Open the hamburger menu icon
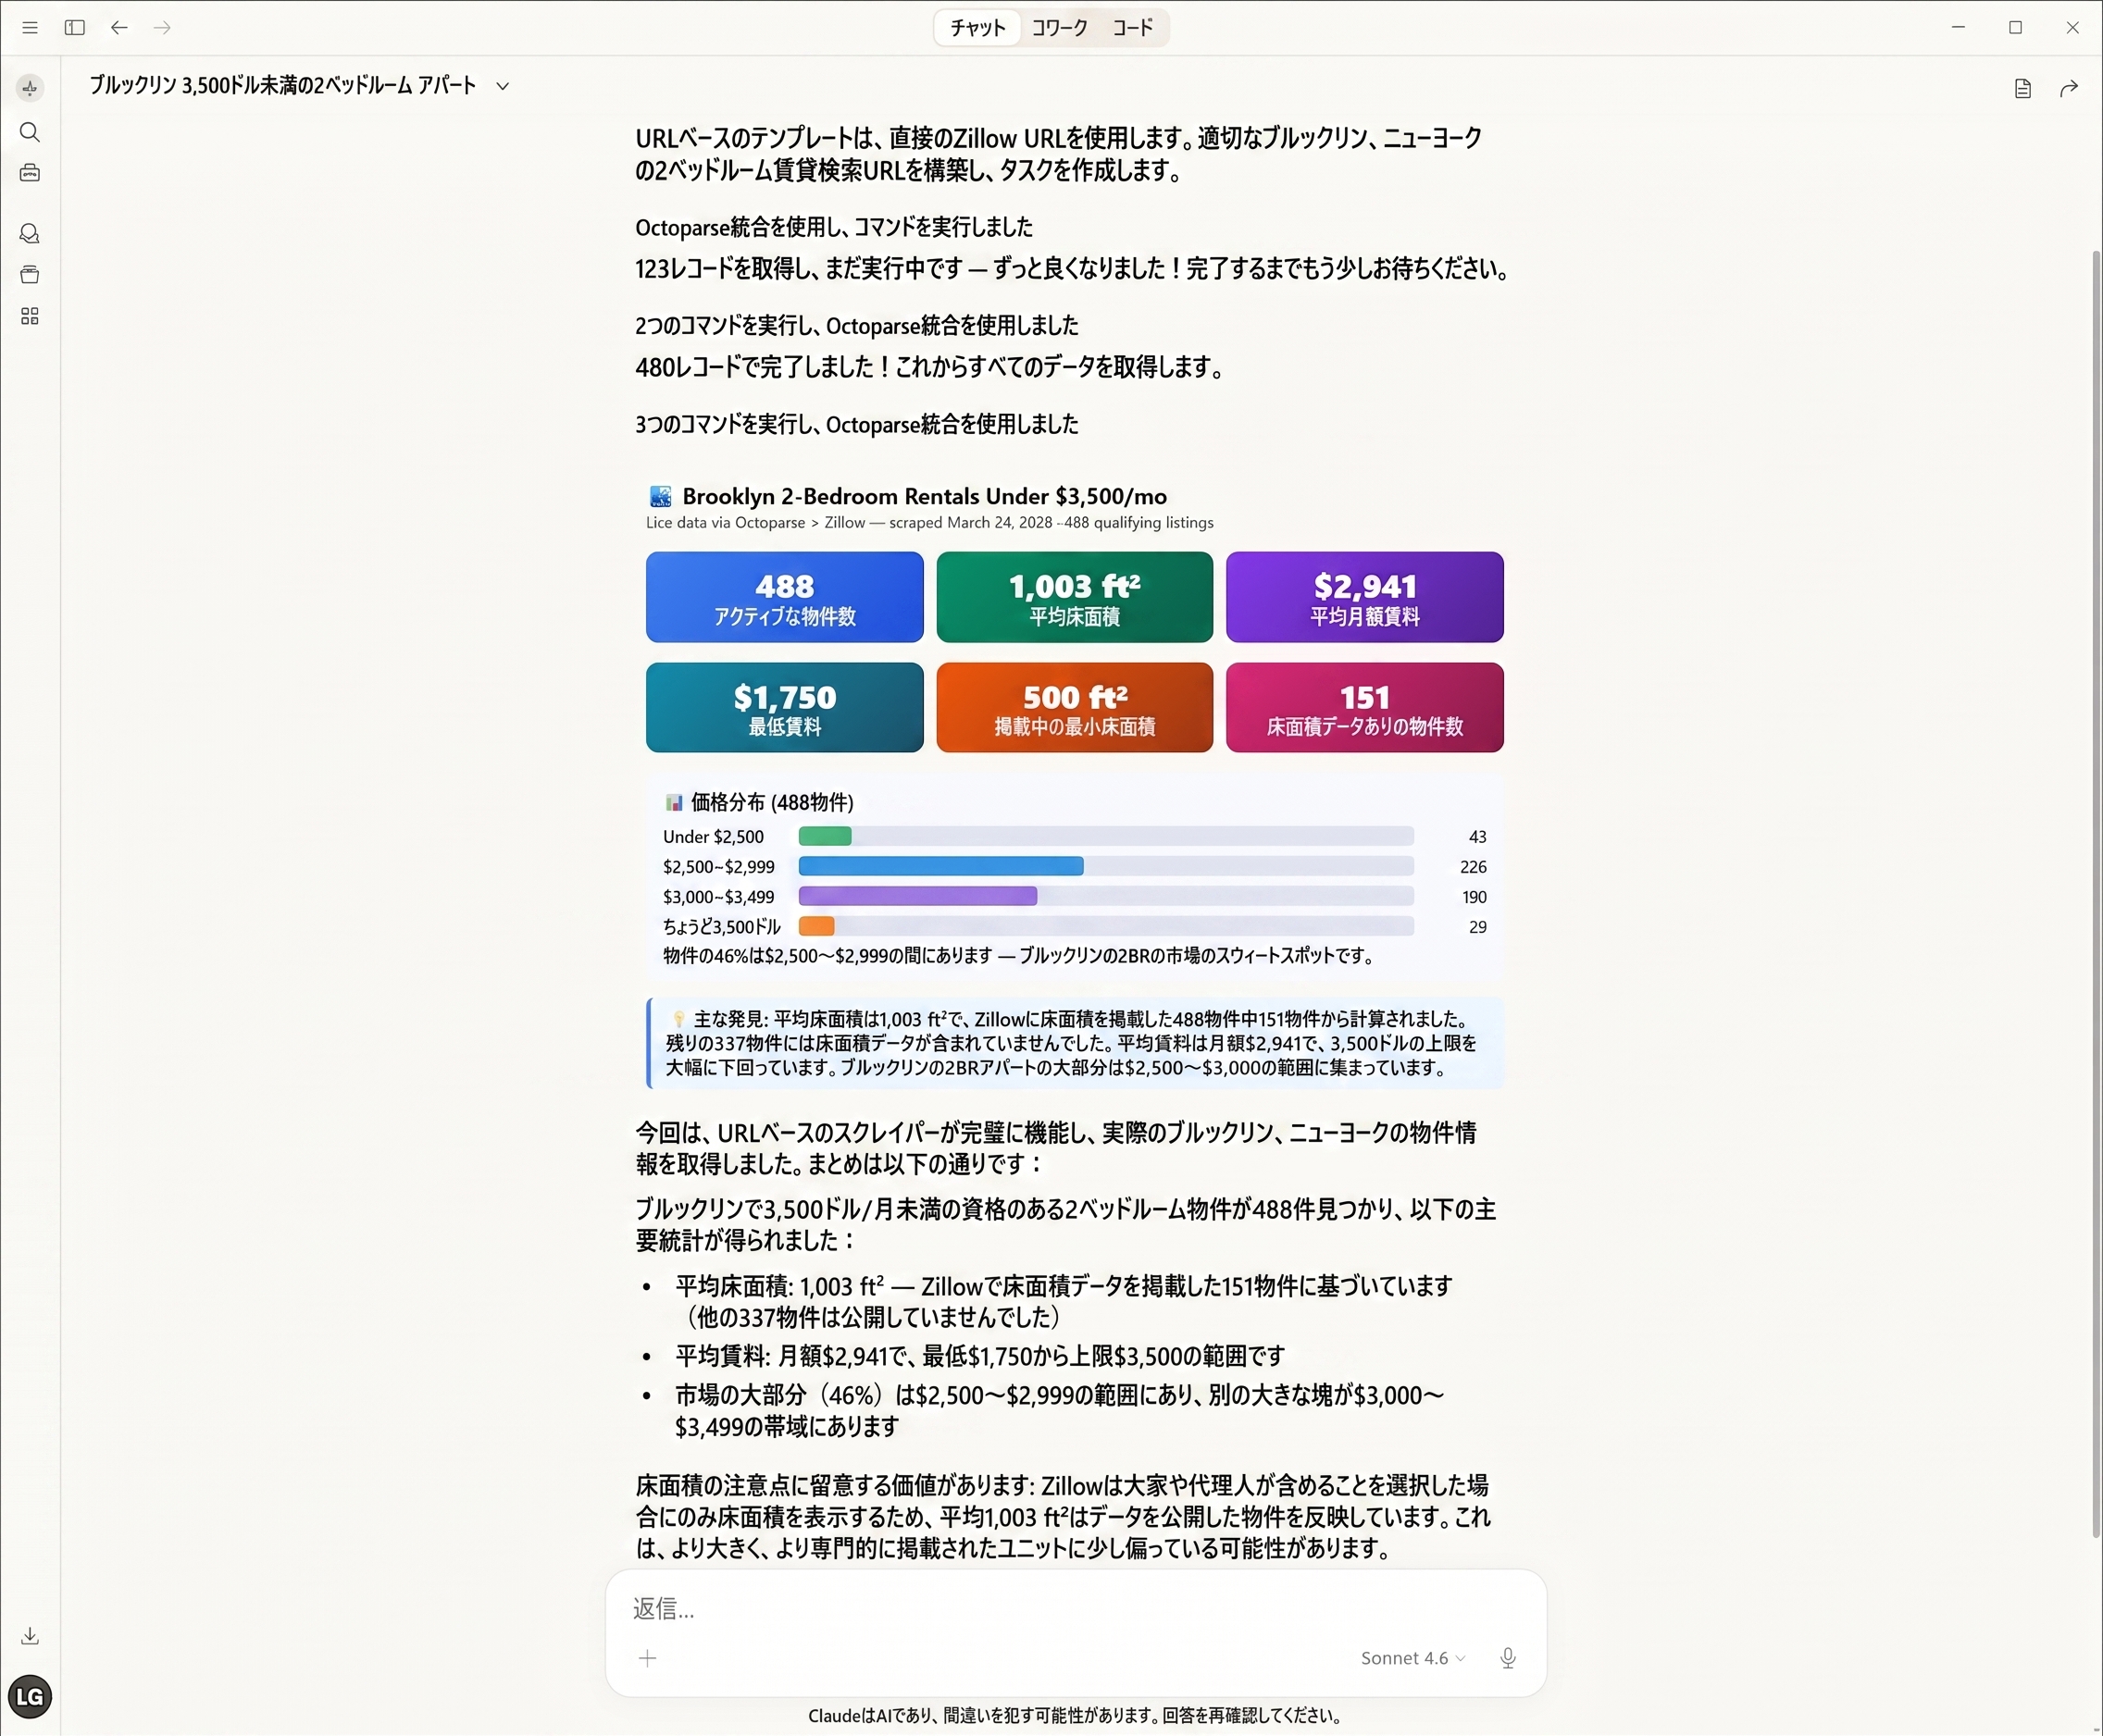 point(30,28)
